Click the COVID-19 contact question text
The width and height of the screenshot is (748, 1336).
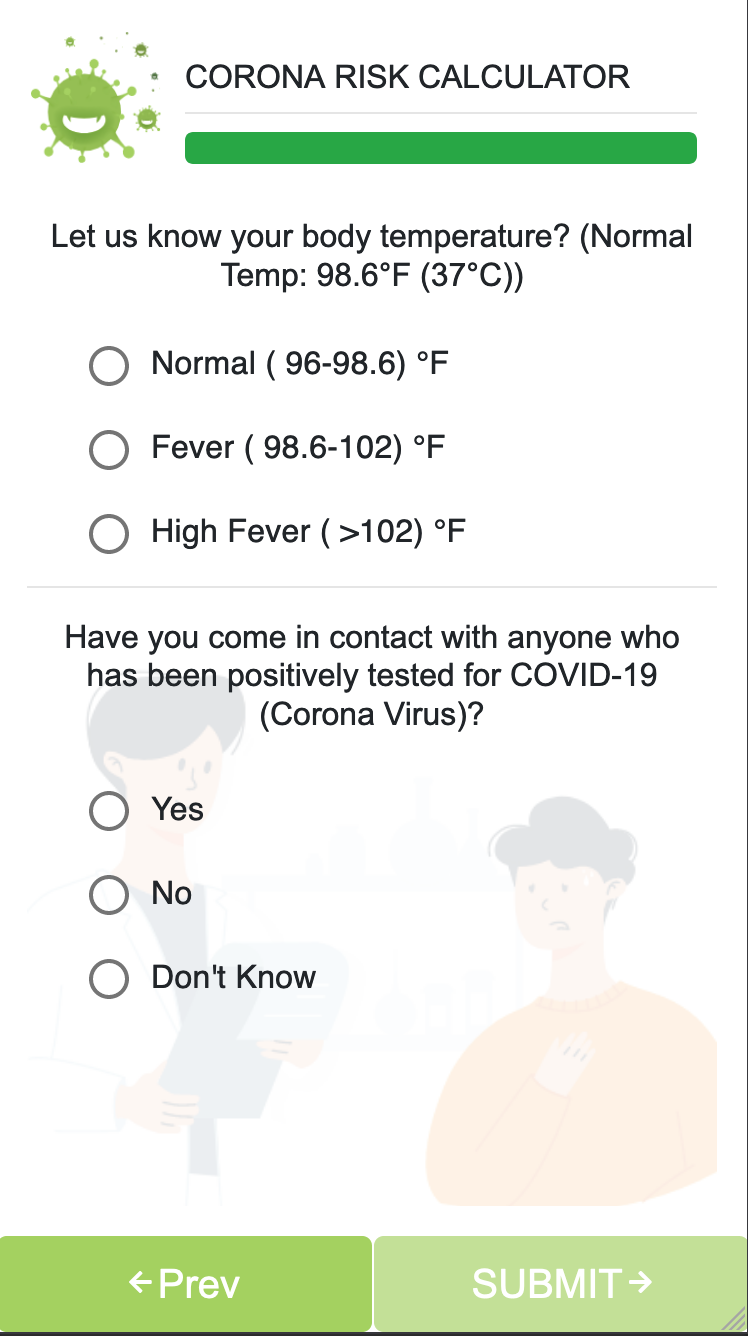(x=372, y=676)
